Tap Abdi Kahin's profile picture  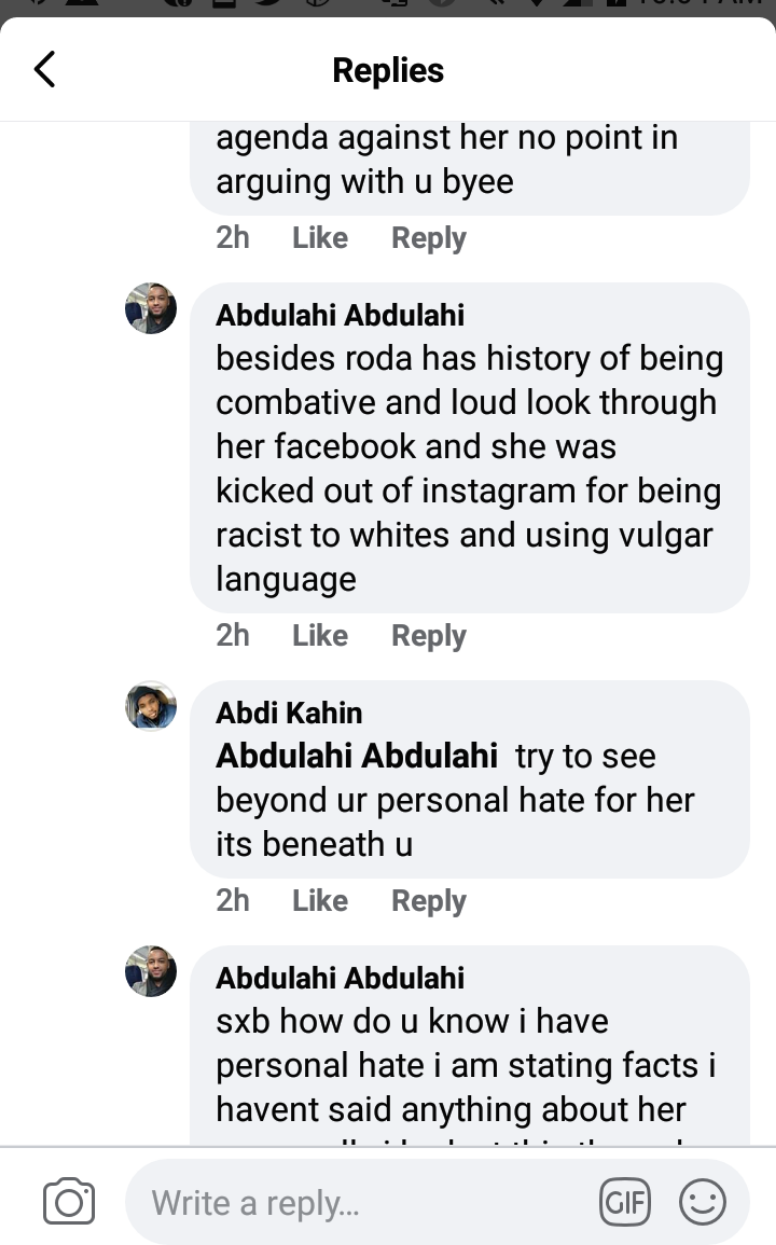(x=151, y=707)
